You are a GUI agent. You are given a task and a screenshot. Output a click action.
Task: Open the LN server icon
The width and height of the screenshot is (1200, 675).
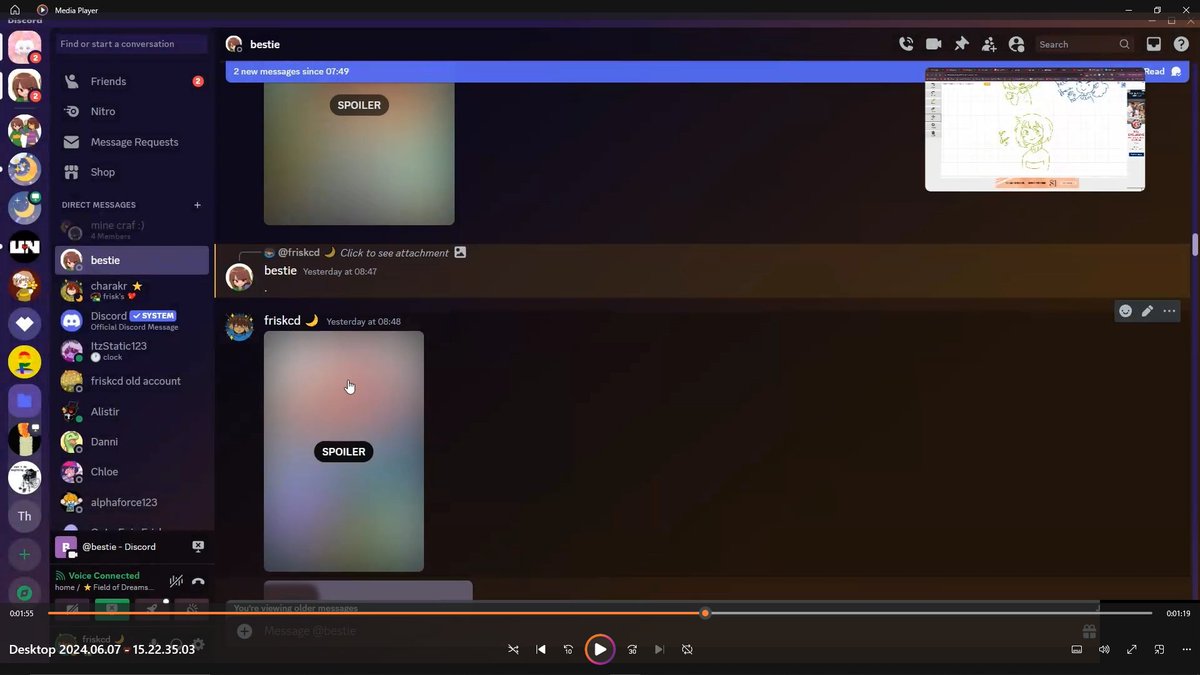25,247
